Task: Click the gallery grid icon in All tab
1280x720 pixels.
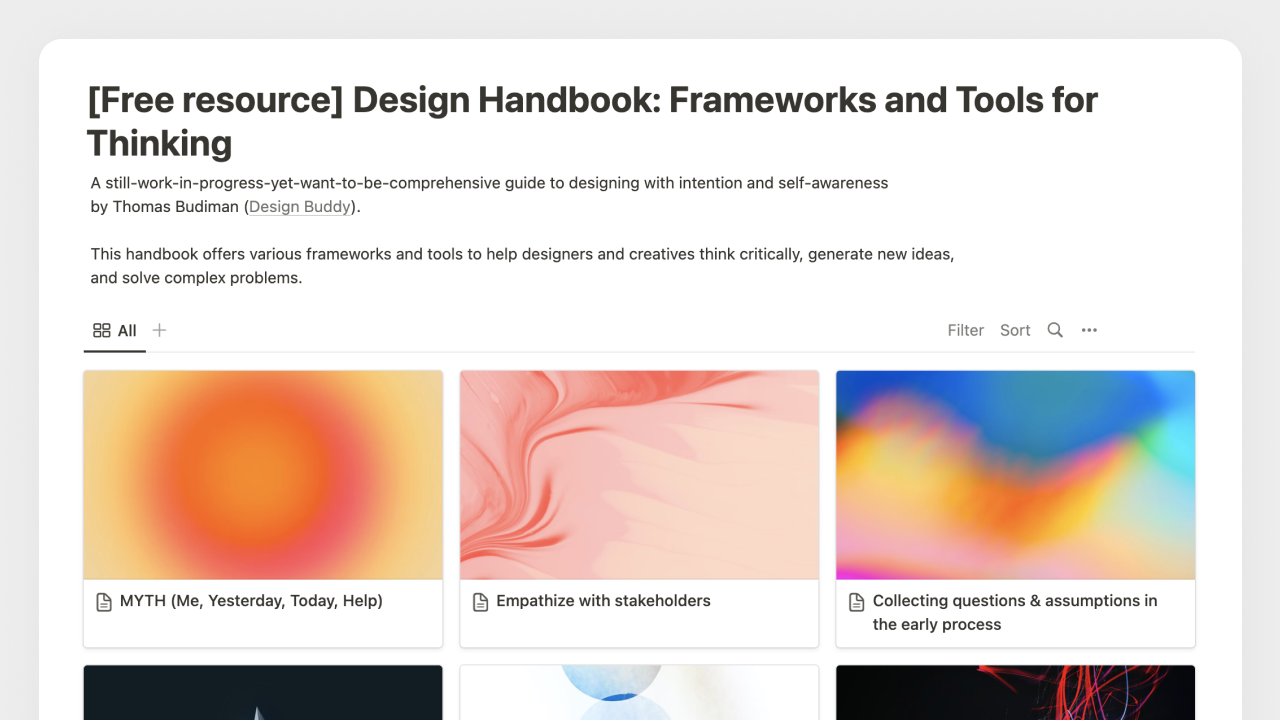Action: (101, 330)
